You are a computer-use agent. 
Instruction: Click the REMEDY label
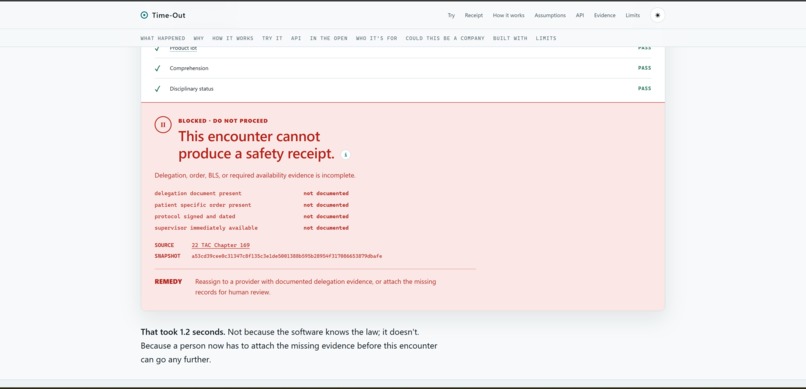(x=168, y=282)
